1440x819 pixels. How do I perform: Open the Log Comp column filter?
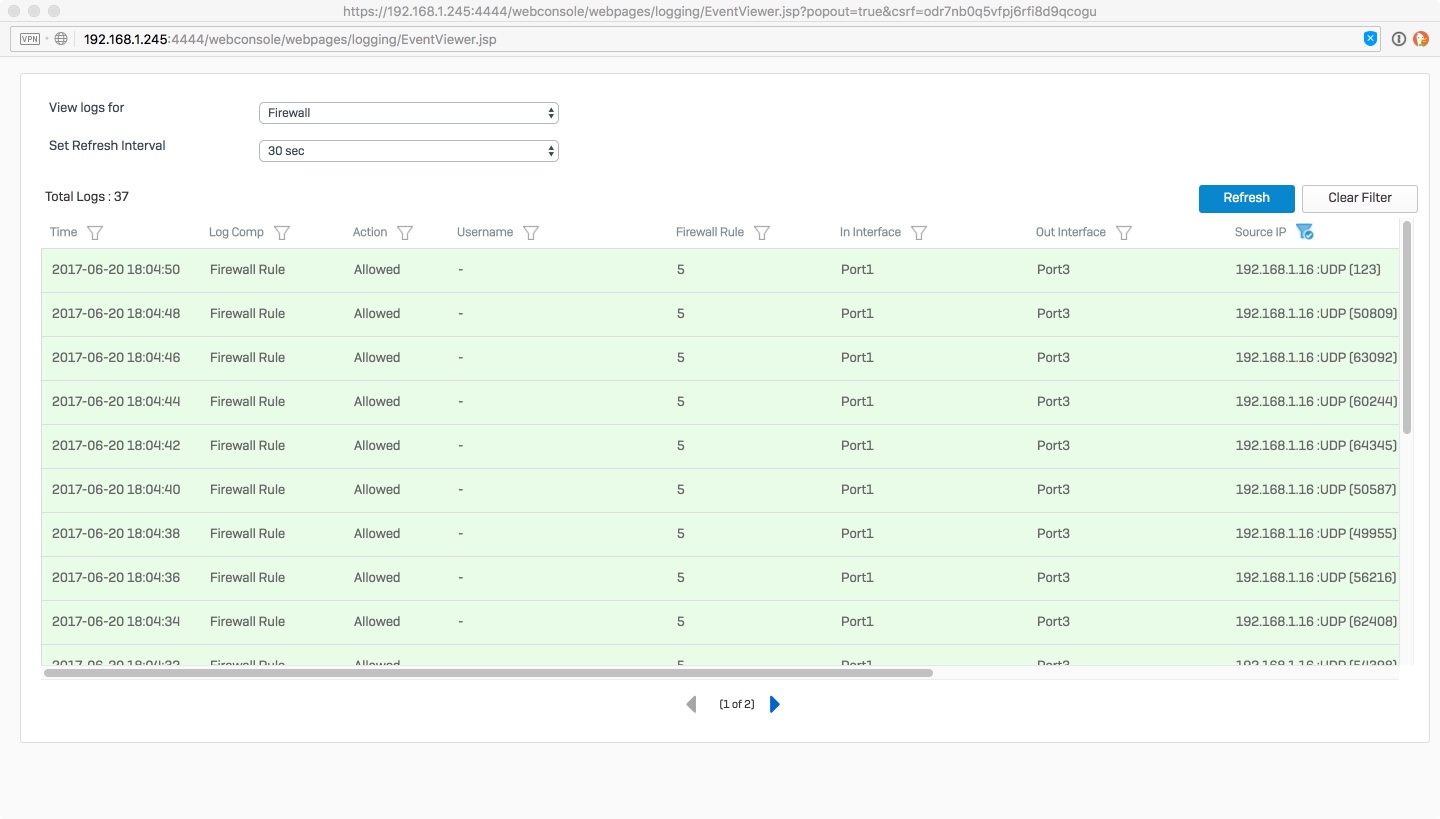pos(282,233)
